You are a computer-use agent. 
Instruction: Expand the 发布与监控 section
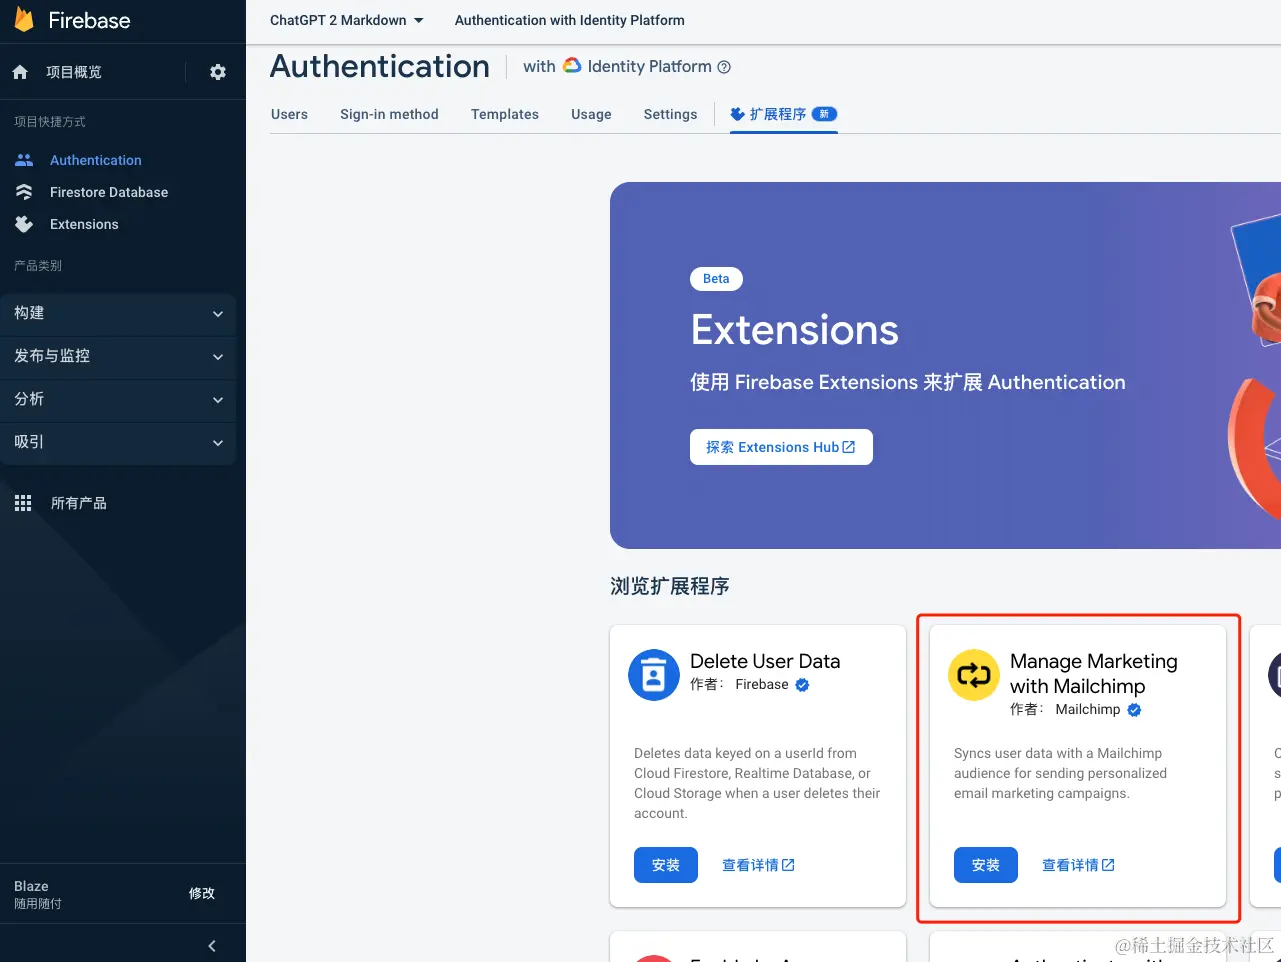(118, 357)
